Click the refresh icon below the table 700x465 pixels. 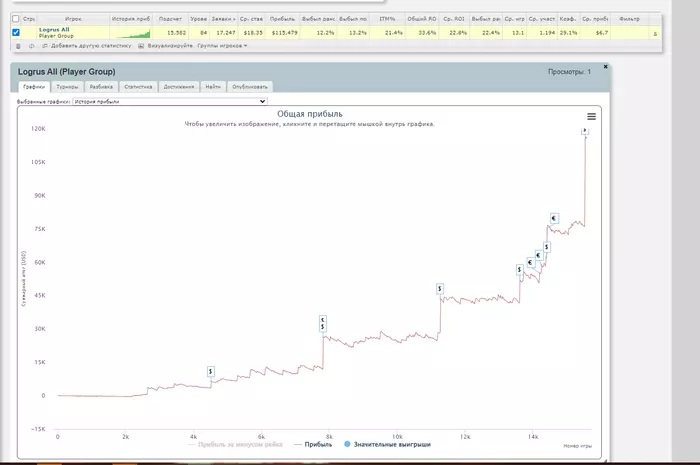(x=31, y=46)
